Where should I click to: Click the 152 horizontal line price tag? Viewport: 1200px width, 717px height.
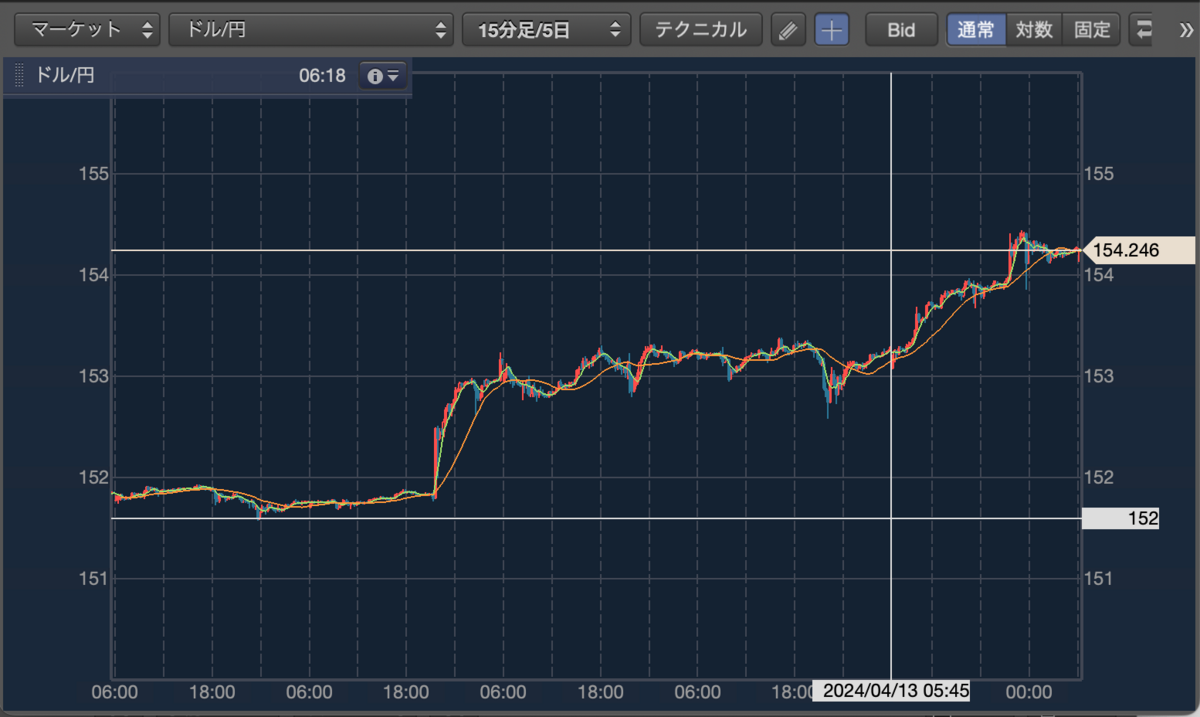pyautogui.click(x=1120, y=518)
